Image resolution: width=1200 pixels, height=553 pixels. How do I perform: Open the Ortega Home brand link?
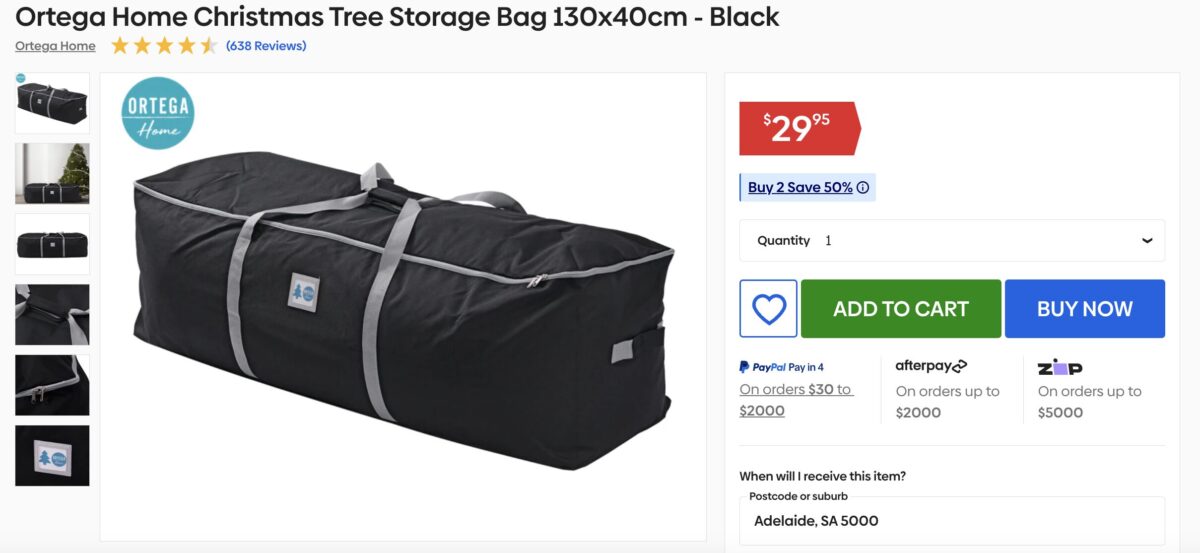pos(55,46)
